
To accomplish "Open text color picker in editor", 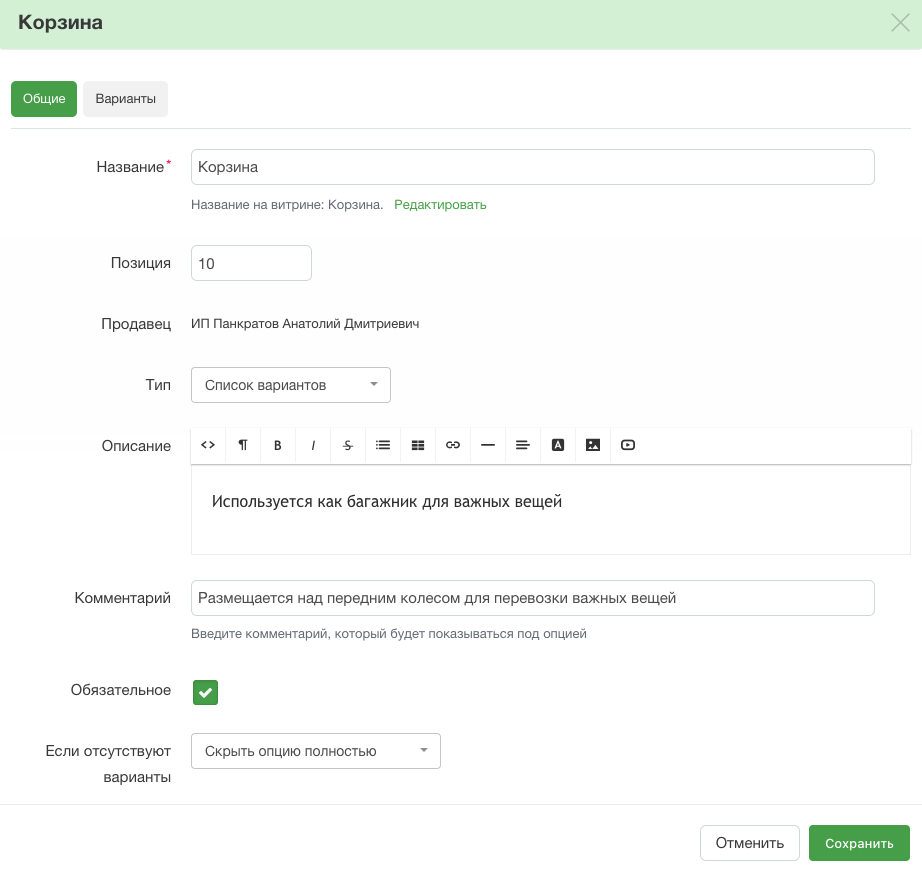I will click(558, 445).
